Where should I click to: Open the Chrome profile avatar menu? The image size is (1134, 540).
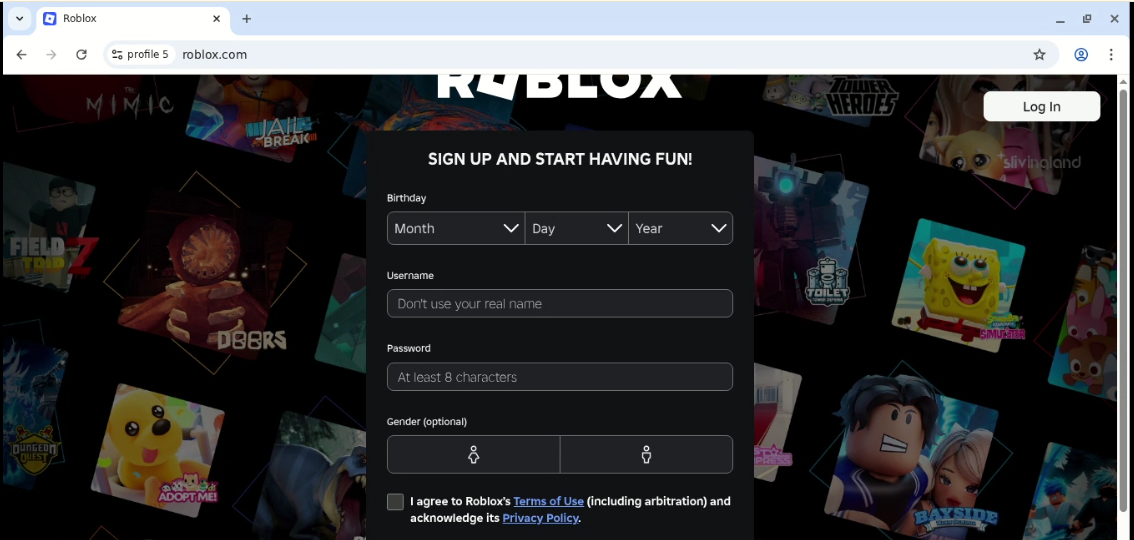point(1081,54)
